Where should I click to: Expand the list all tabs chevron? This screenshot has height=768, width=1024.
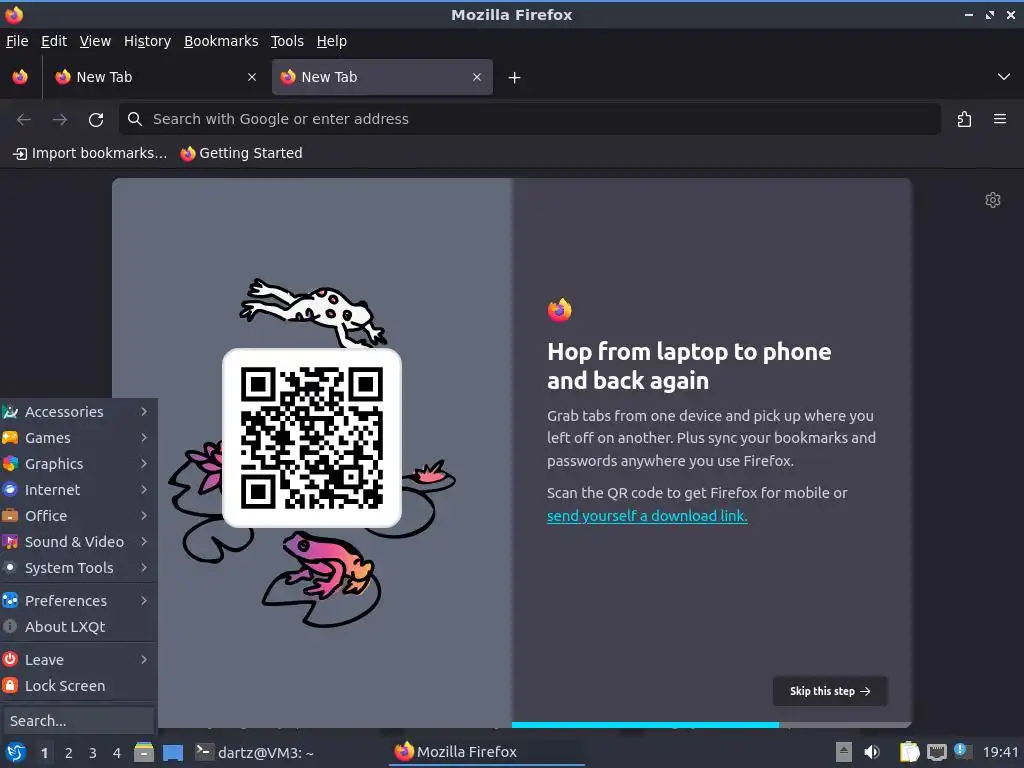[1004, 77]
